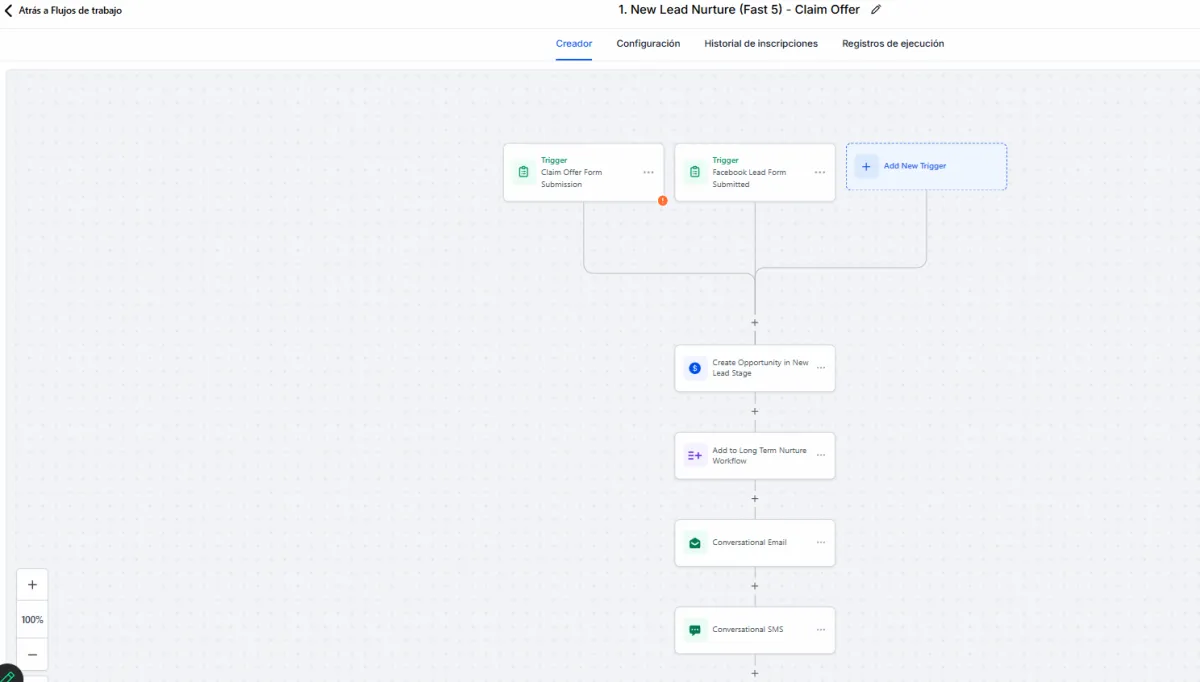Viewport: 1200px width, 682px height.
Task: Open options for Add to Long Term Nurture
Action: 821,455
